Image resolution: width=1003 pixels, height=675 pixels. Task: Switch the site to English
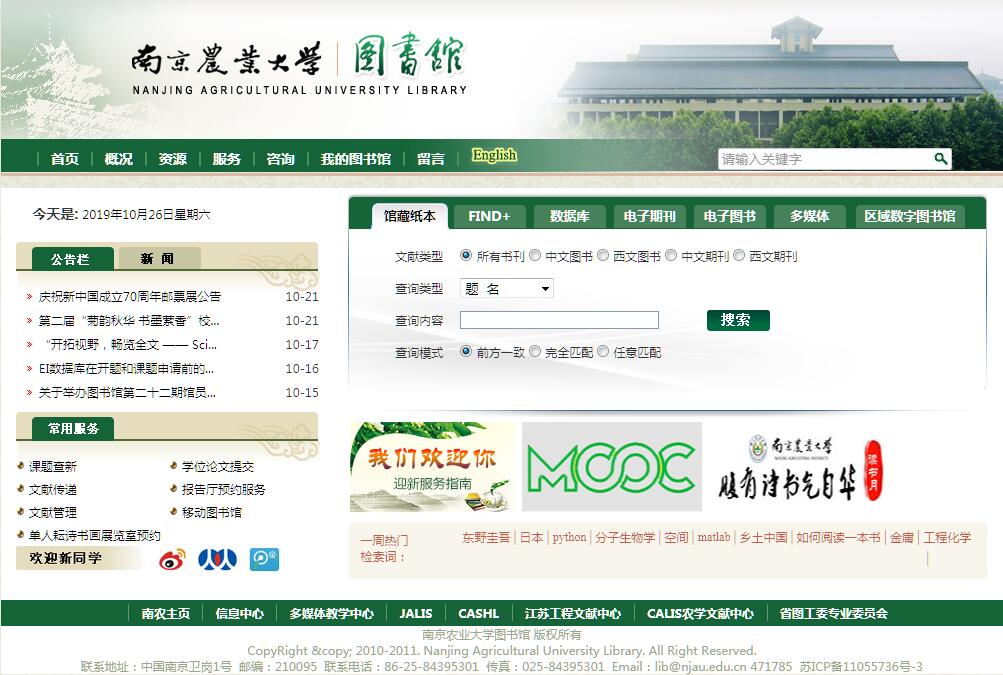(494, 155)
